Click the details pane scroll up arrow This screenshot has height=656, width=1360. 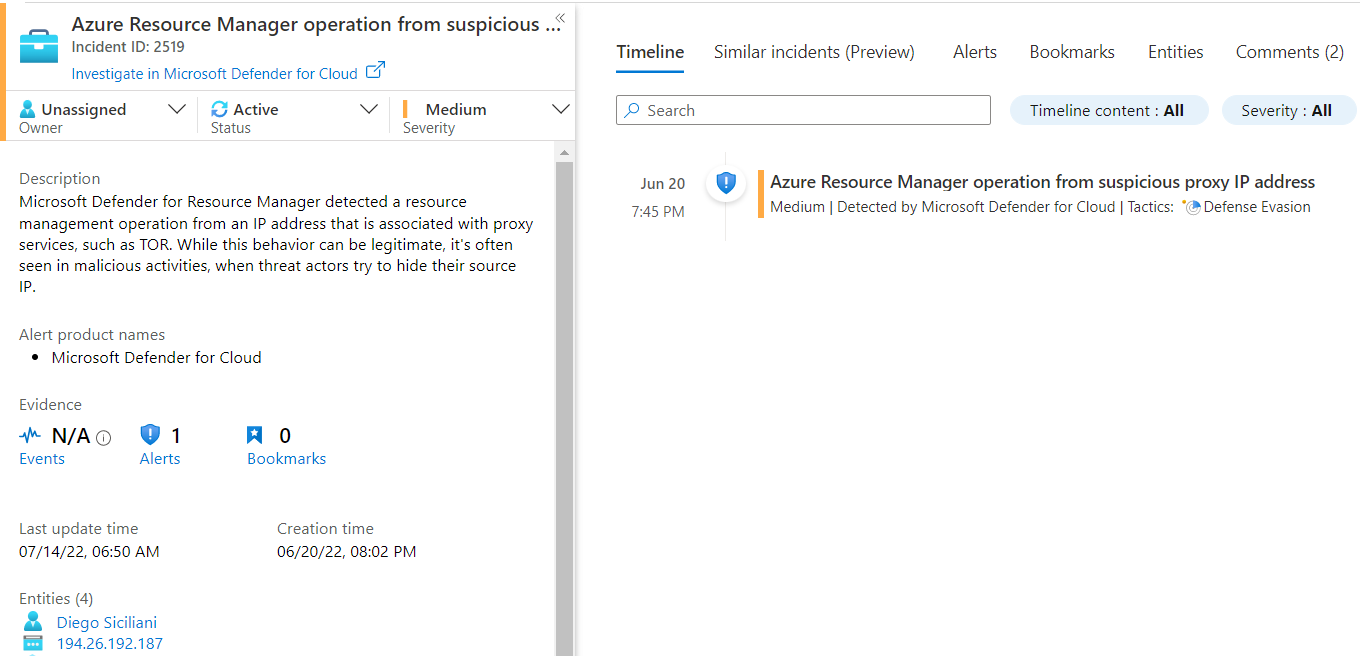click(564, 152)
